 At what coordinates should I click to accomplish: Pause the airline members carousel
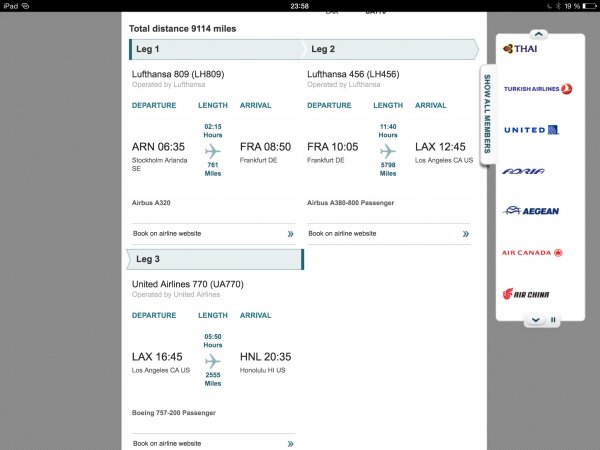(x=553, y=320)
